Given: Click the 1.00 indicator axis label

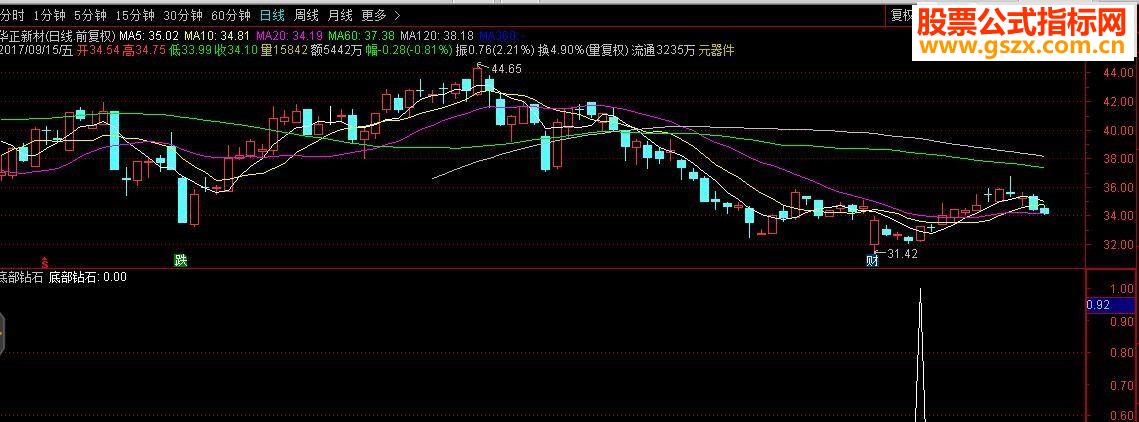Looking at the screenshot, I should tap(1122, 288).
